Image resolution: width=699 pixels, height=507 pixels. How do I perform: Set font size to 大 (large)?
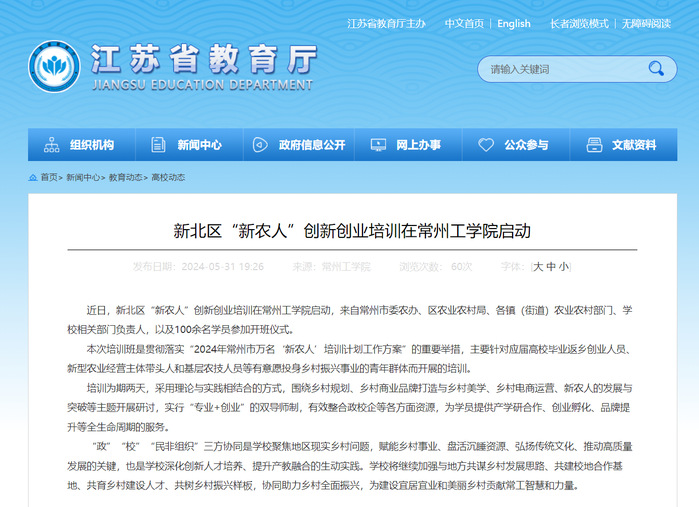(x=538, y=267)
